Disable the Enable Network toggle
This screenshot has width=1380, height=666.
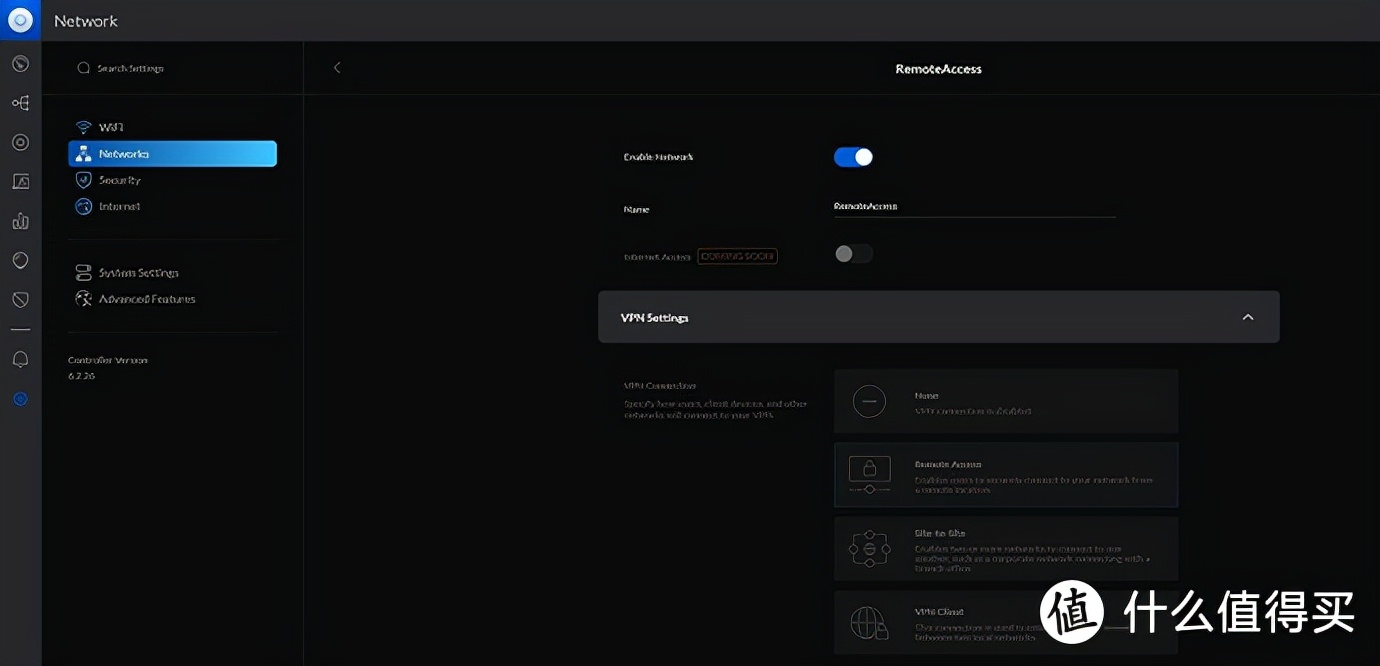853,157
